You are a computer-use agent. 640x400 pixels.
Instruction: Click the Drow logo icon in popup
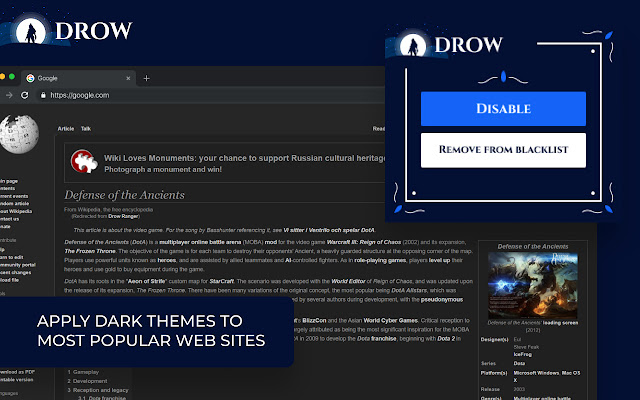(413, 45)
